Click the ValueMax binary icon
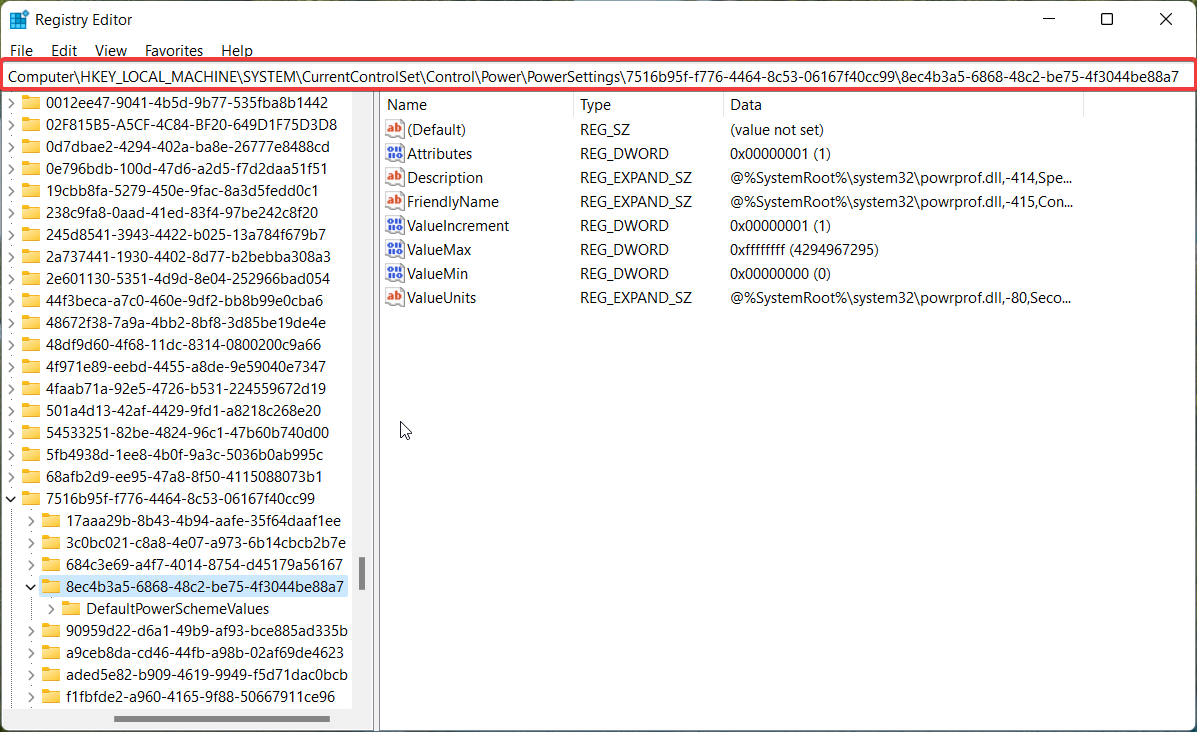Screen dimensions: 1197x732 (x=394, y=250)
